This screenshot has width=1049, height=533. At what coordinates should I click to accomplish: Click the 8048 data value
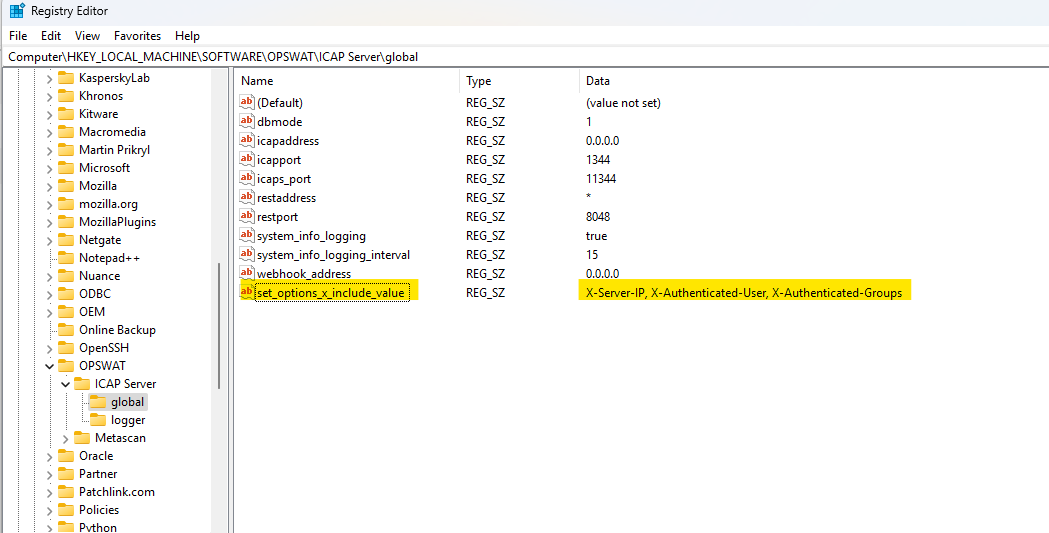click(x=597, y=217)
